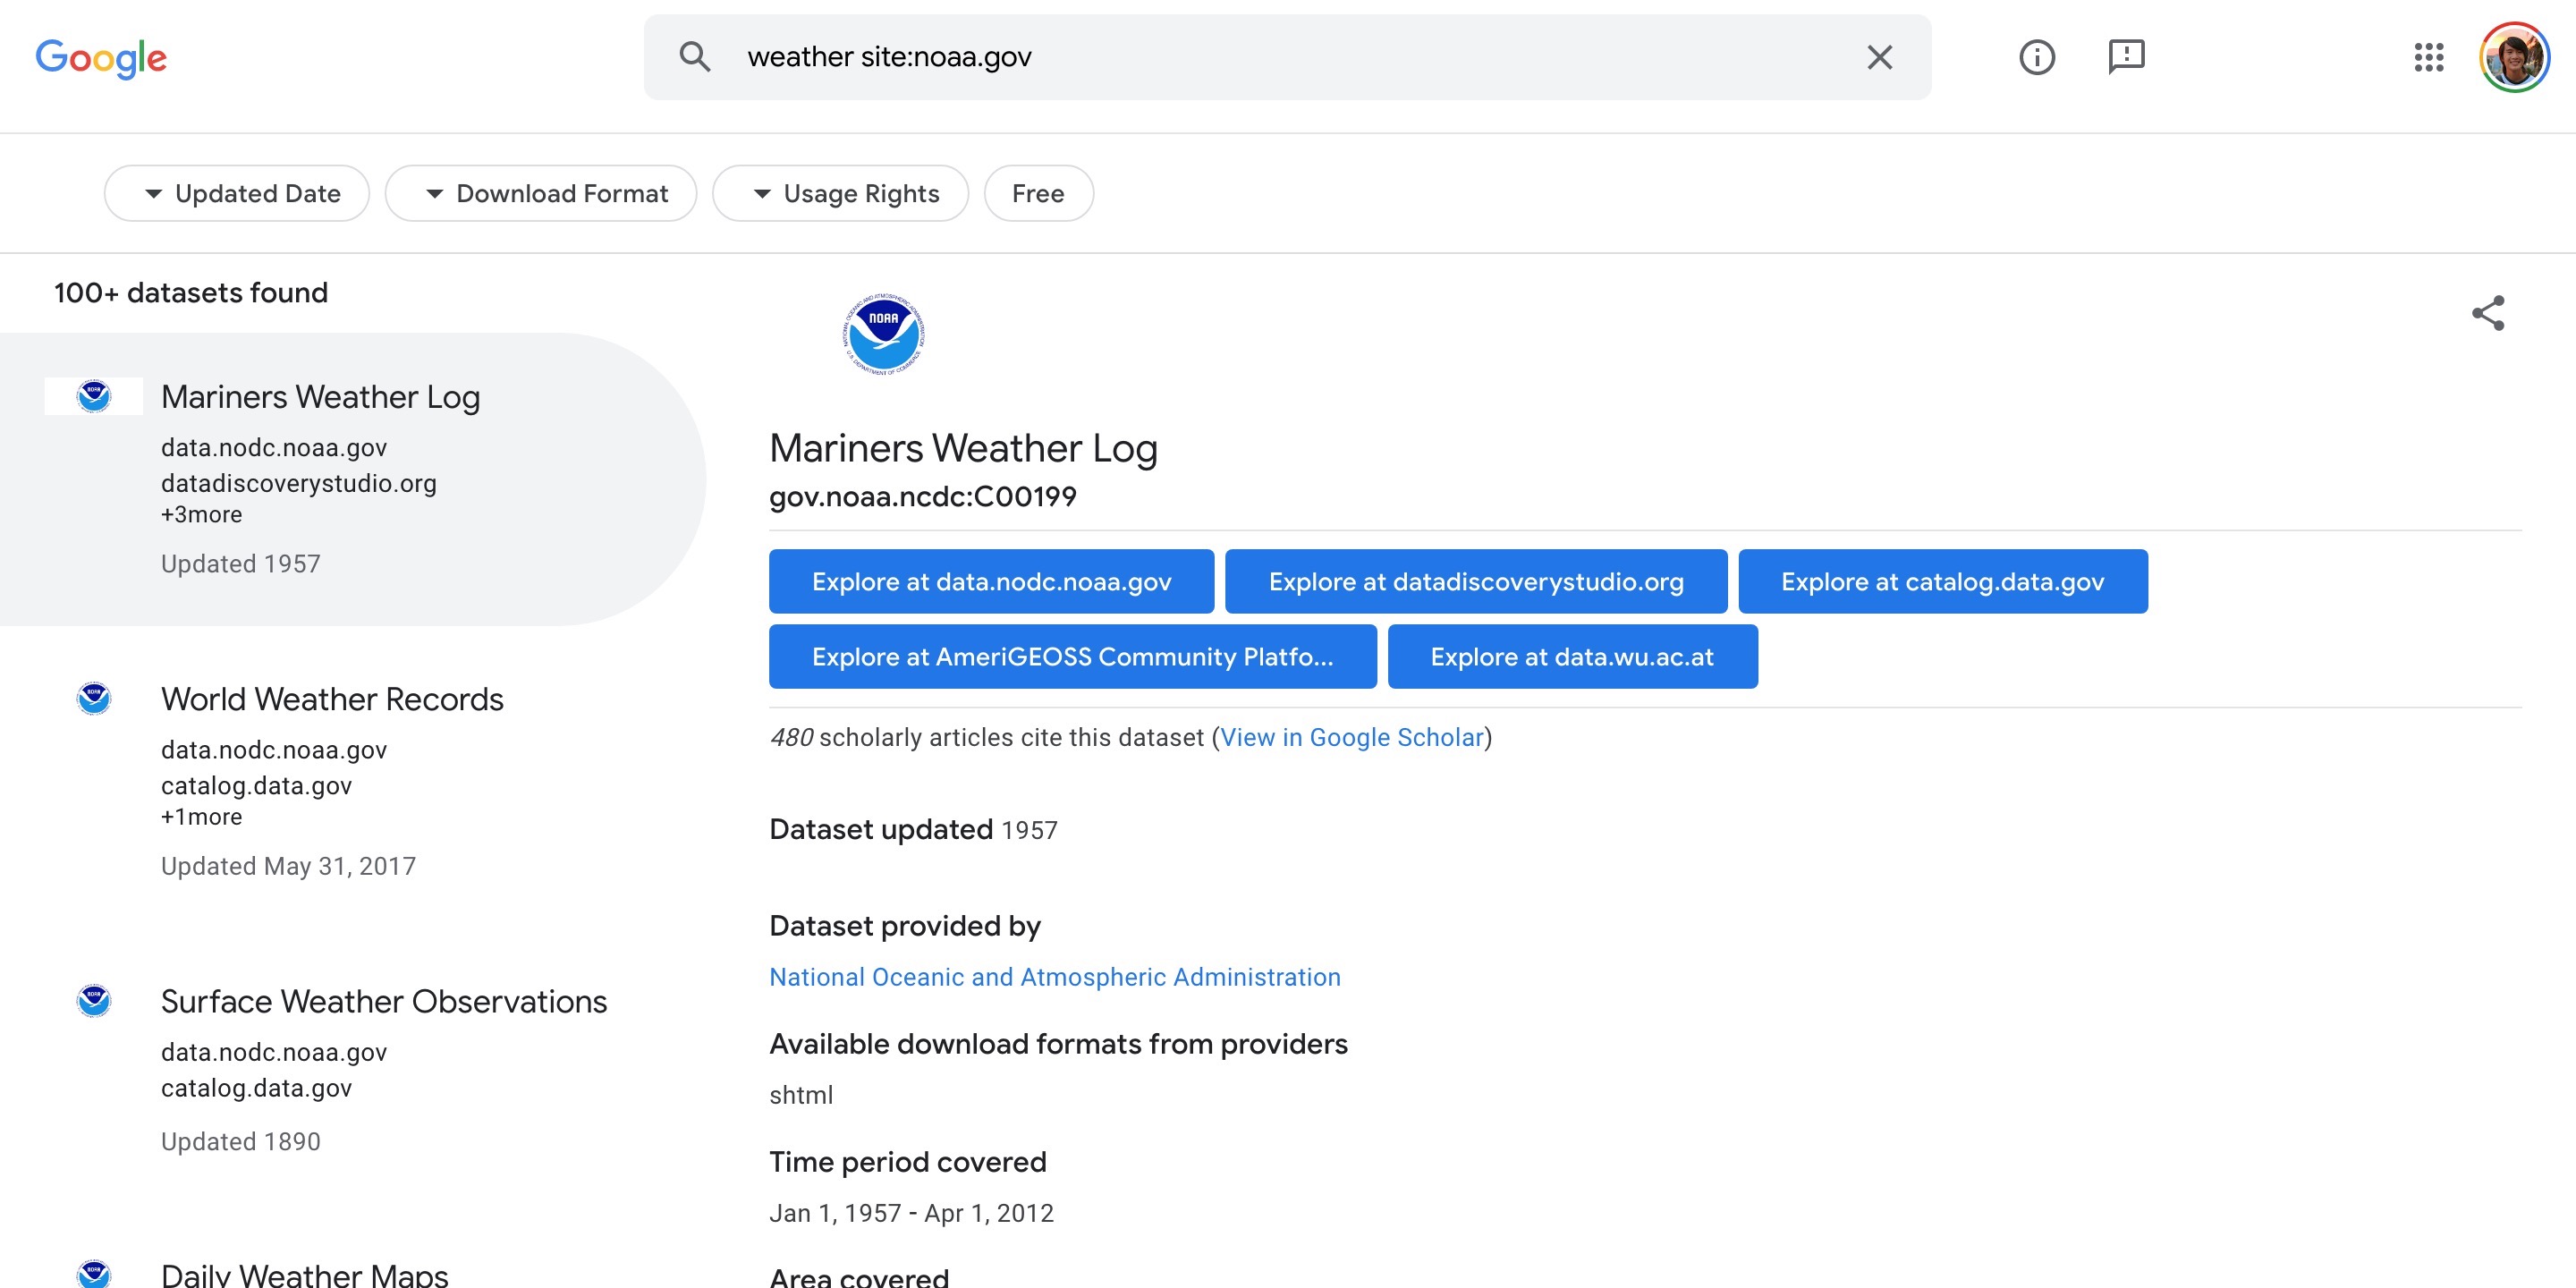
Task: Click the account profile avatar
Action: click(x=2513, y=57)
